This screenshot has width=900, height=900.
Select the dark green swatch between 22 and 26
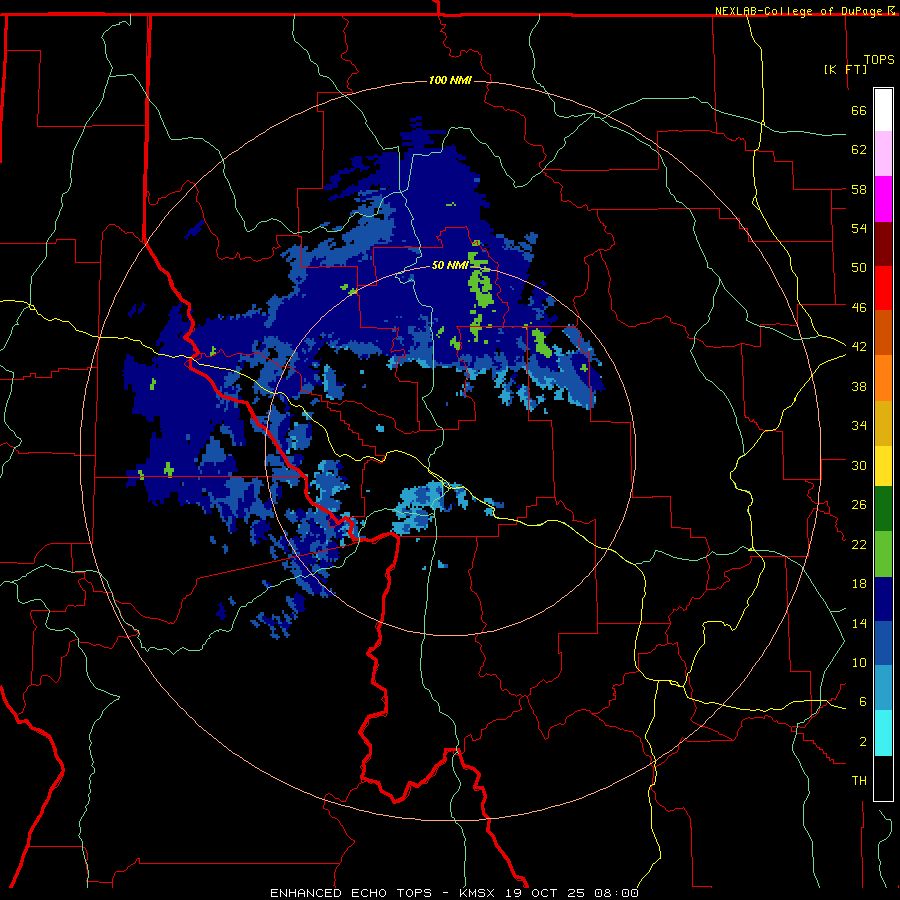click(883, 509)
